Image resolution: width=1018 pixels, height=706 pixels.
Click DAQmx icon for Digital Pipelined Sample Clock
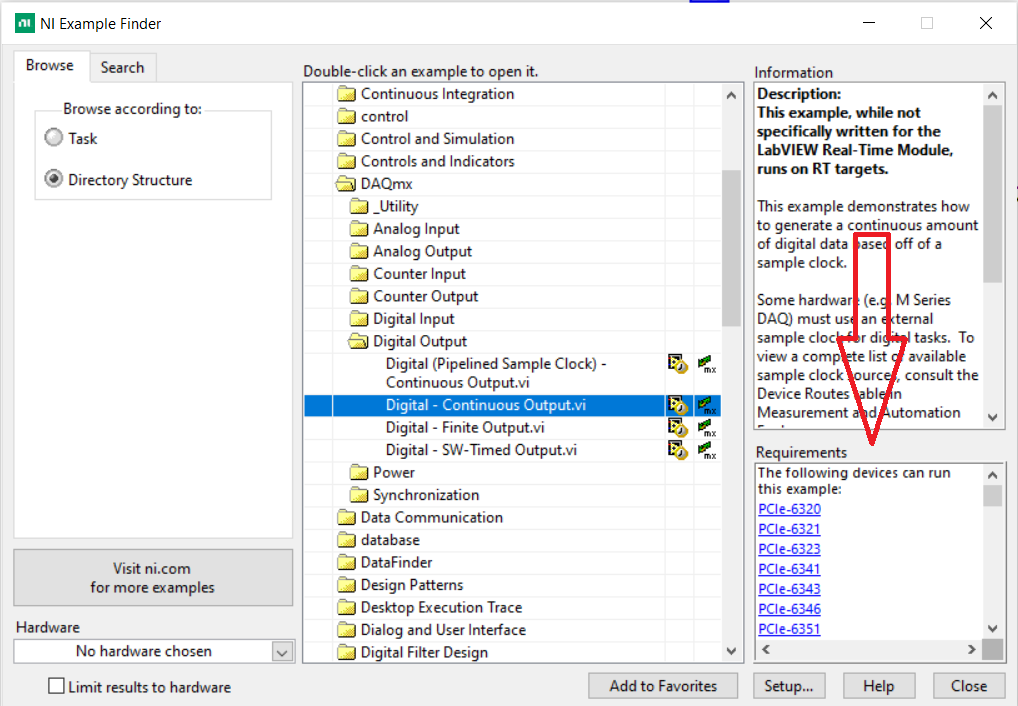707,364
